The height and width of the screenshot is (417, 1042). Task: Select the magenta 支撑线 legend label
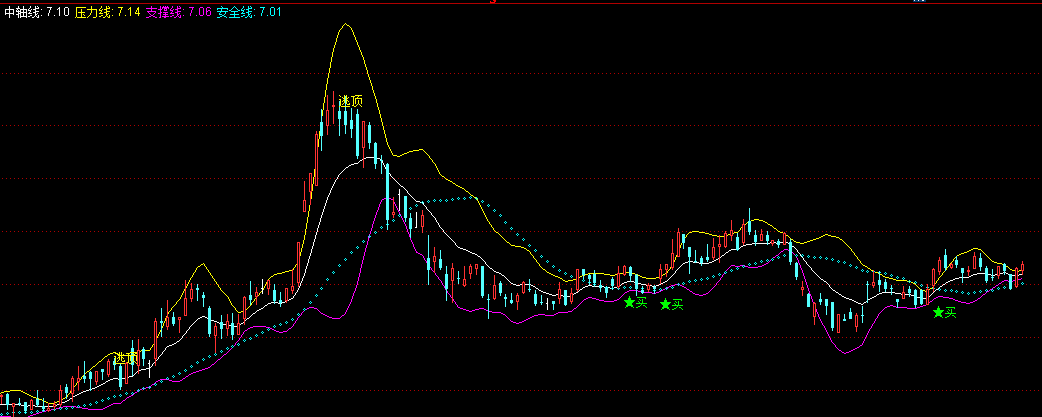[x=164, y=12]
